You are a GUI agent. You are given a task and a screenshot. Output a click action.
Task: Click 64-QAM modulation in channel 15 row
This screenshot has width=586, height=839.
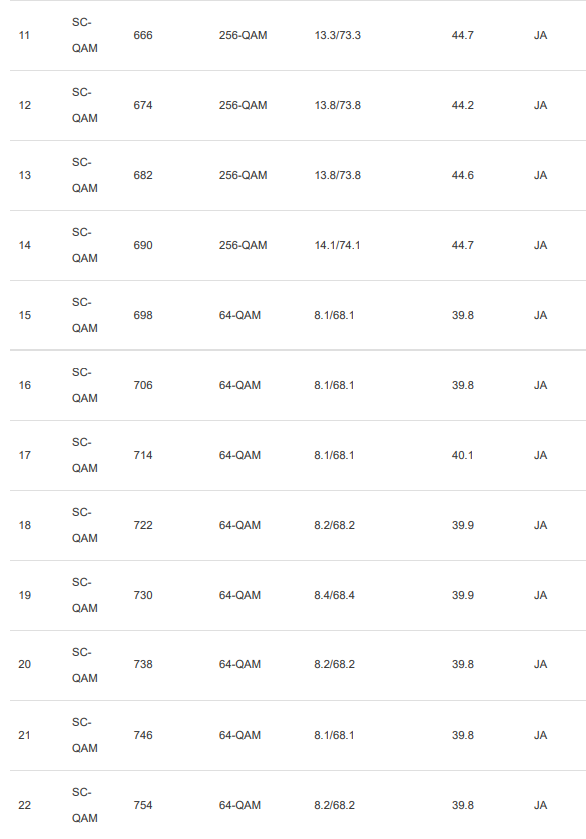[x=240, y=316]
